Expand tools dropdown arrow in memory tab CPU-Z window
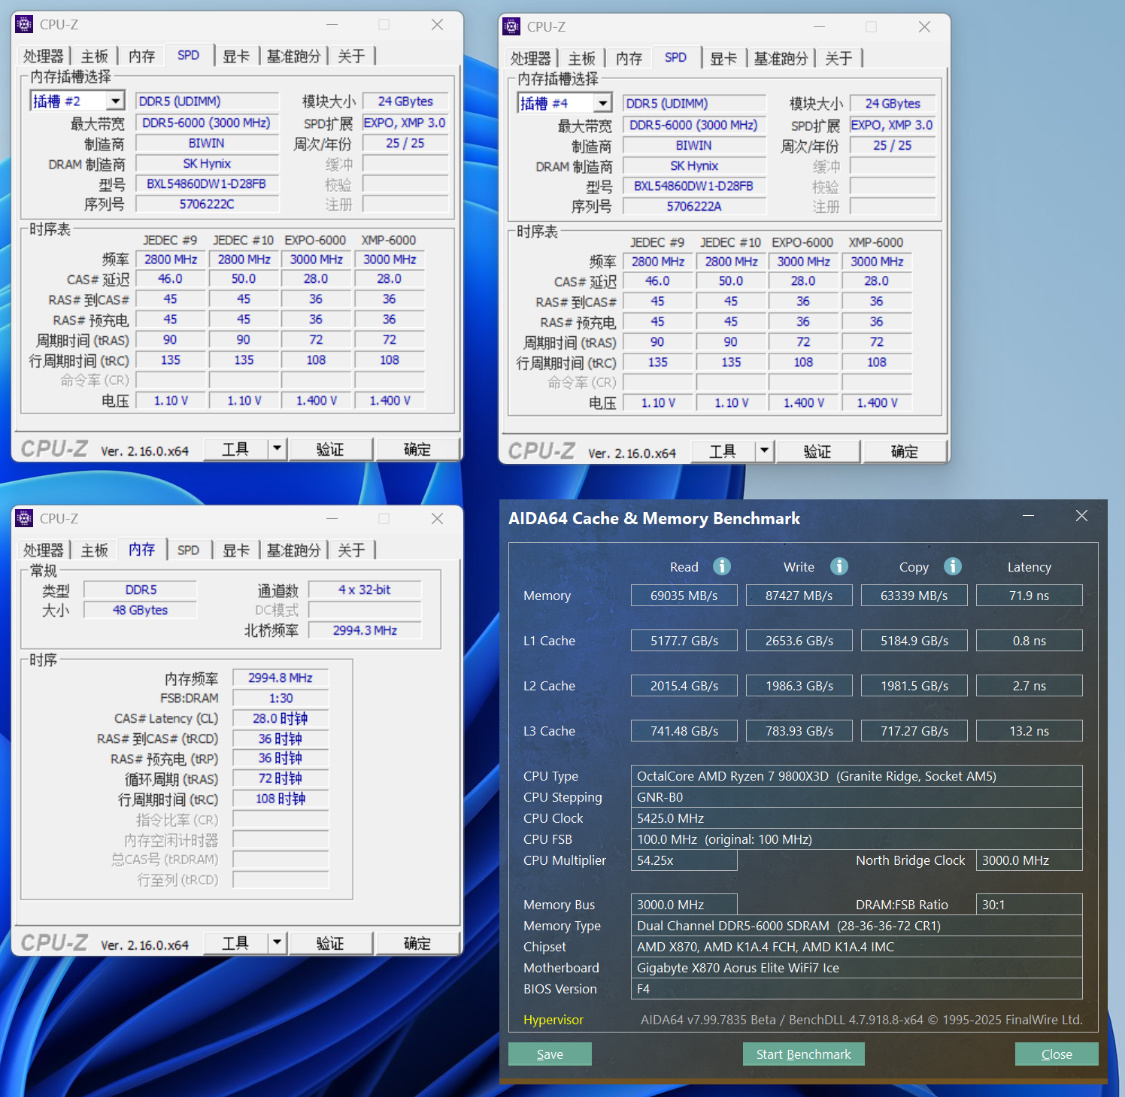This screenshot has width=1125, height=1097. coord(277,943)
